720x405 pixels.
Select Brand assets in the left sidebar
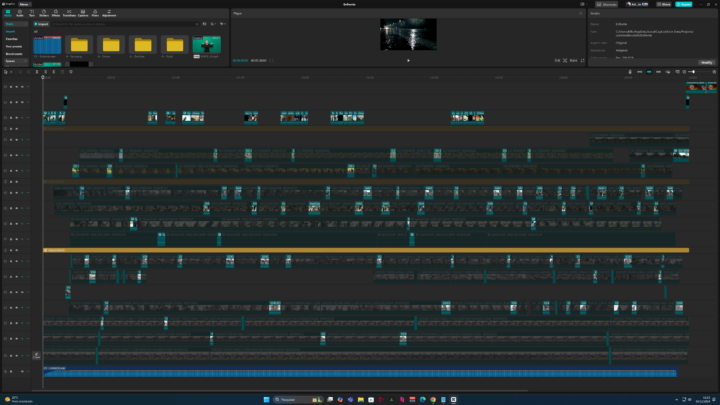(14, 53)
